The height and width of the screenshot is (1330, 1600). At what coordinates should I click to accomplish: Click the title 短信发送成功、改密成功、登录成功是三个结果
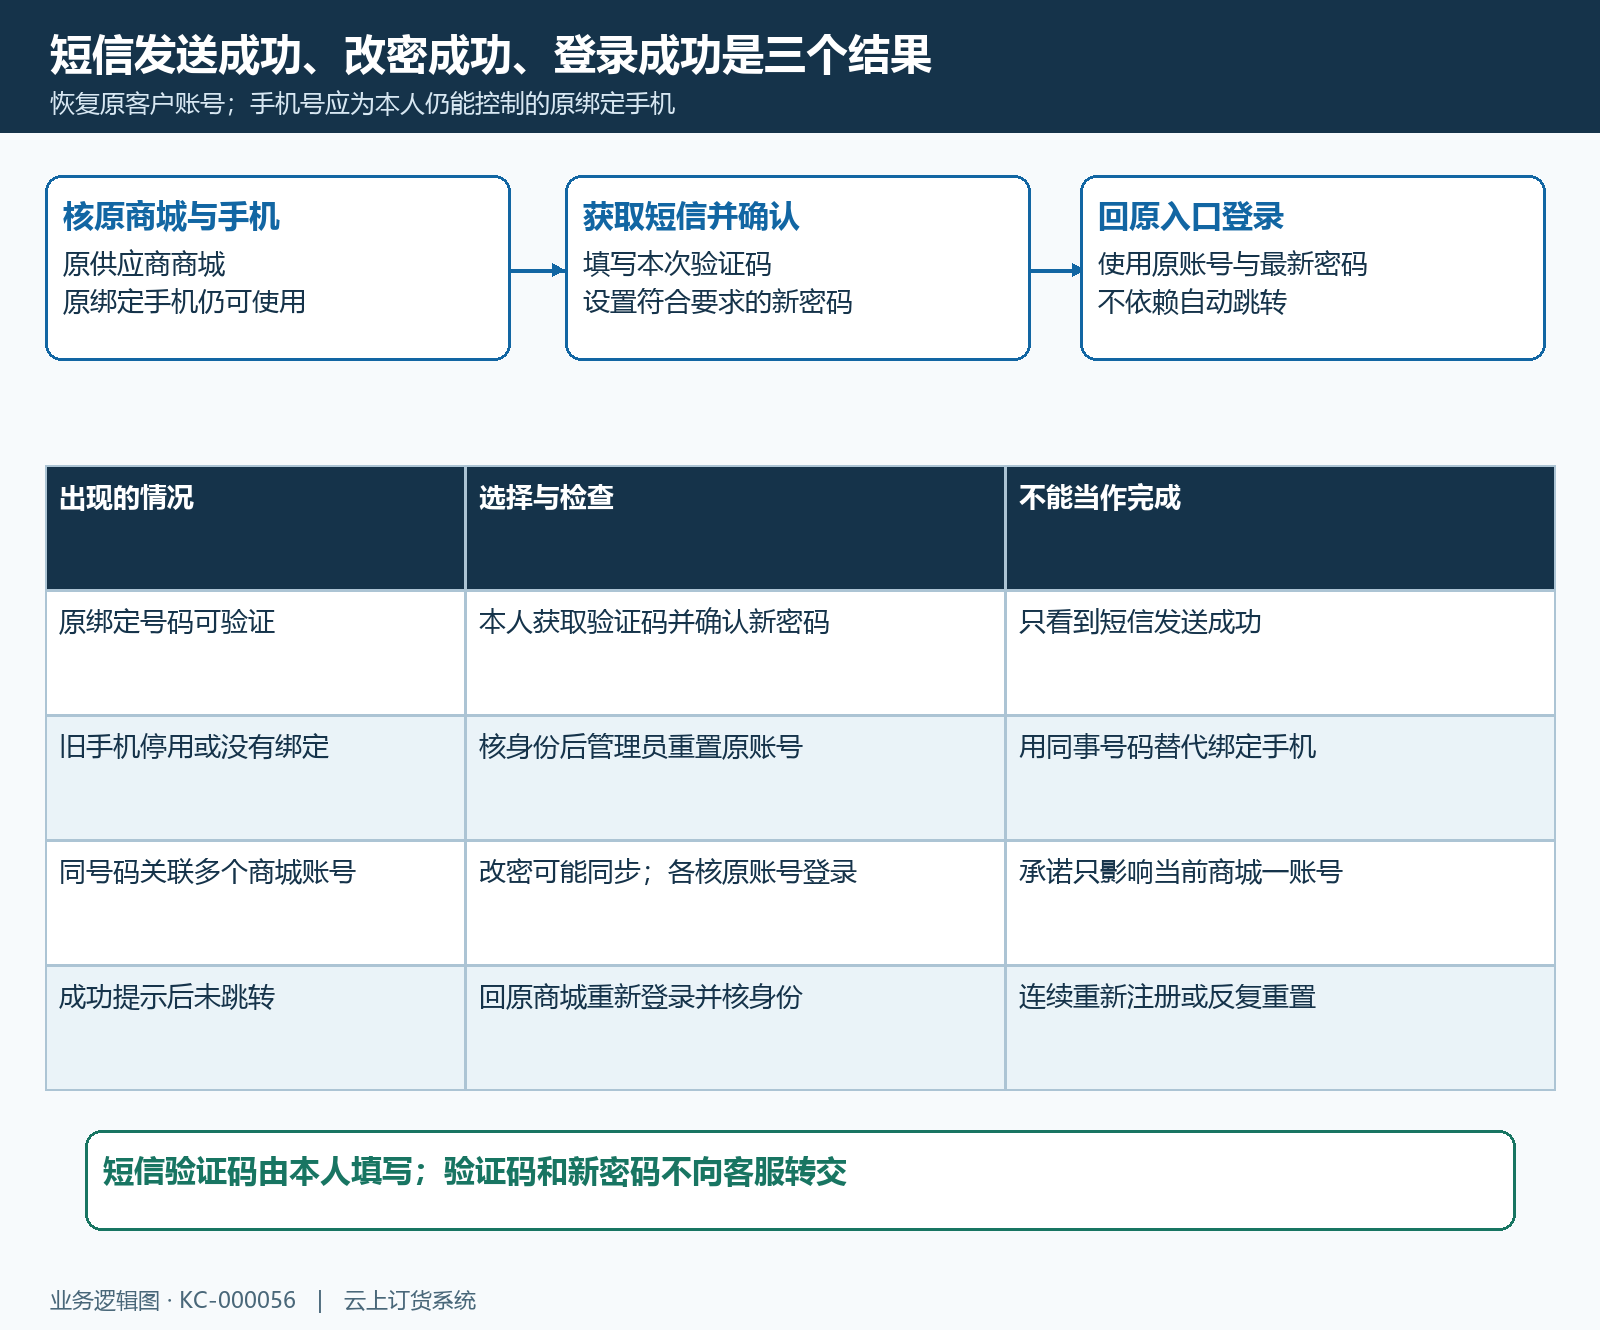click(491, 55)
